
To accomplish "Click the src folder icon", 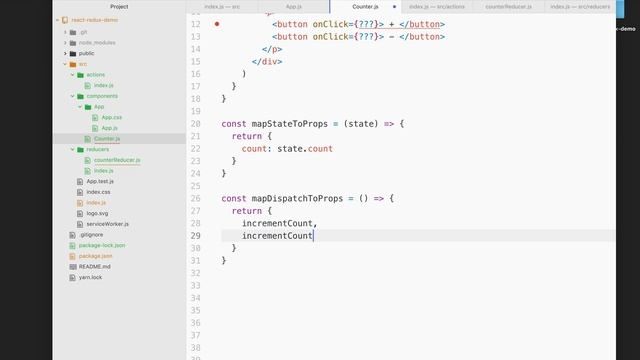I will click(x=73, y=64).
